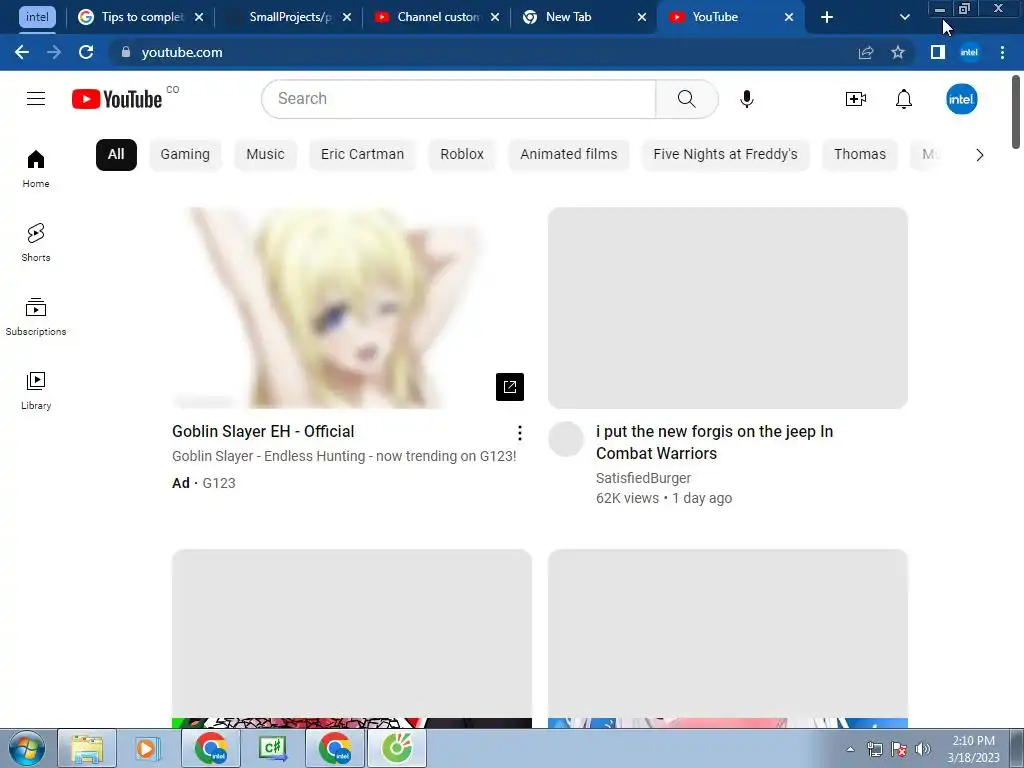Viewport: 1024px width, 768px height.
Task: Open Library in sidebar
Action: point(36,391)
